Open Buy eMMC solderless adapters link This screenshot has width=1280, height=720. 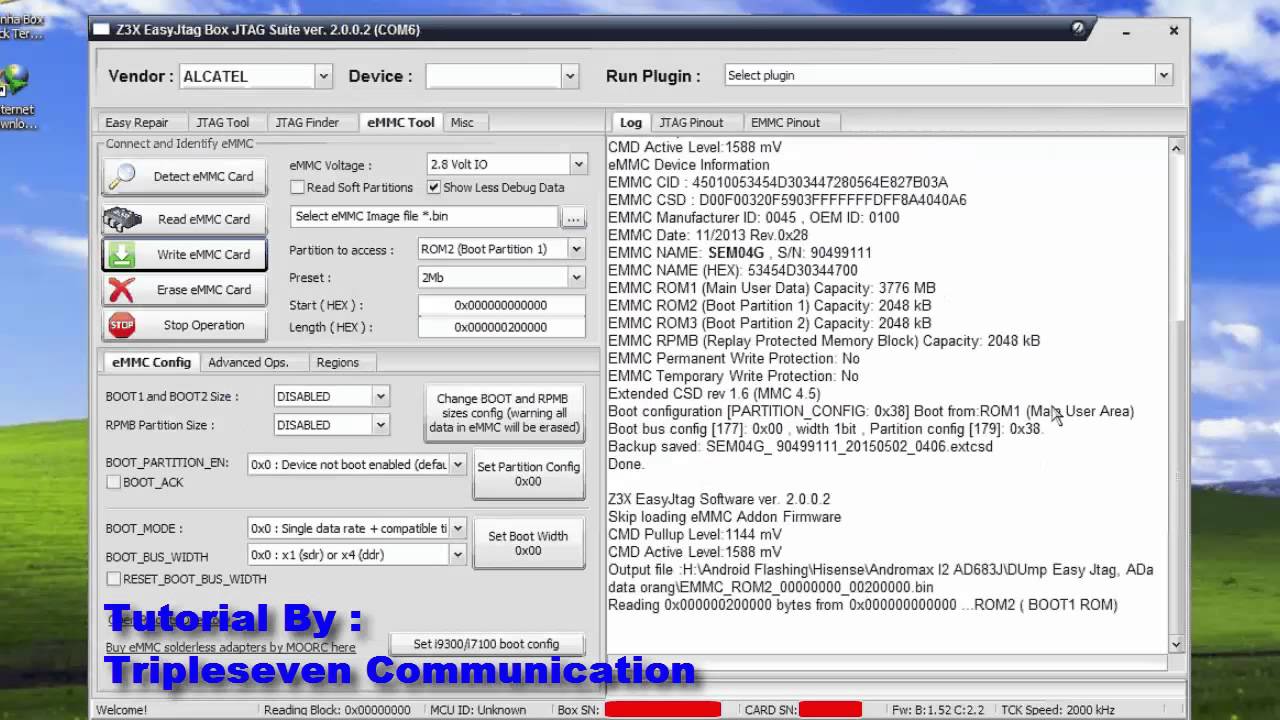point(231,647)
